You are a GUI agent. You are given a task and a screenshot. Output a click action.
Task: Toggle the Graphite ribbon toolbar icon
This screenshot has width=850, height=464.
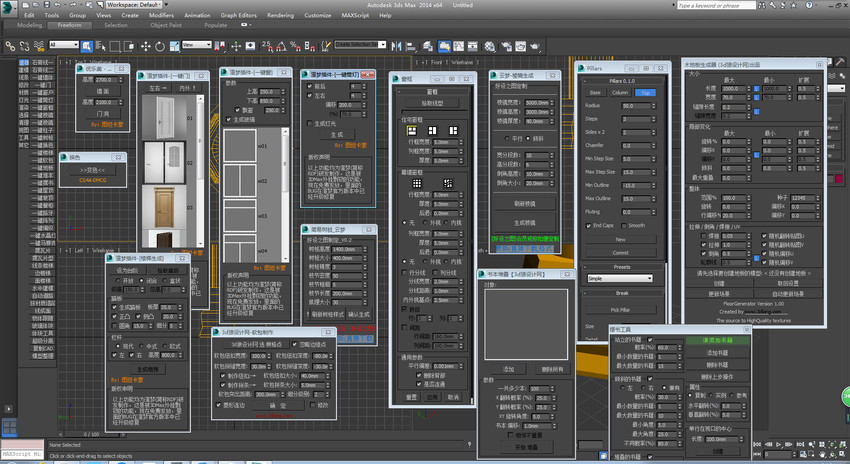445,46
